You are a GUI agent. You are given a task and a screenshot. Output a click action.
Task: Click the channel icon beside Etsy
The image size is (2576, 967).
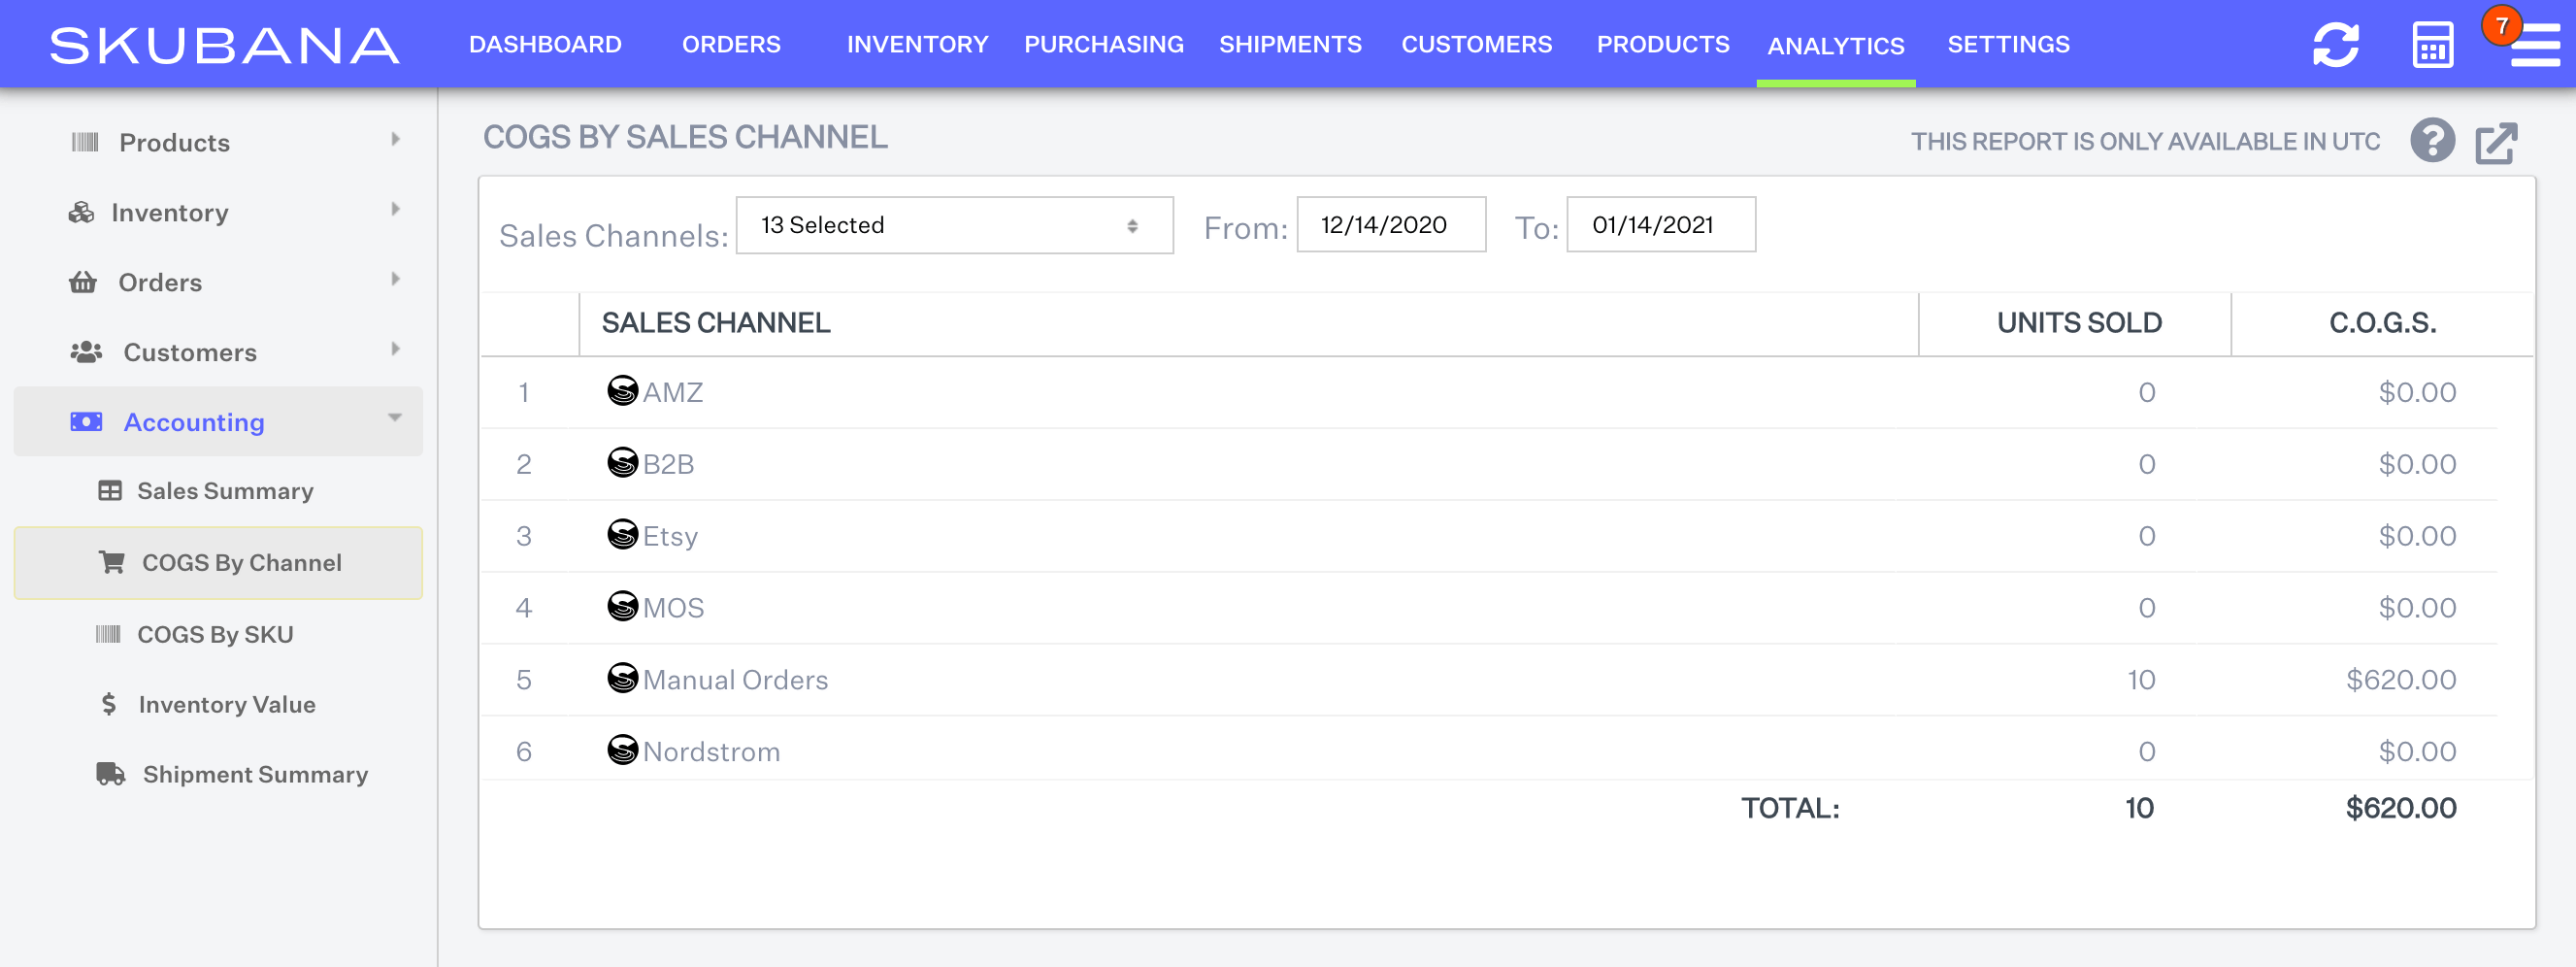(x=623, y=534)
